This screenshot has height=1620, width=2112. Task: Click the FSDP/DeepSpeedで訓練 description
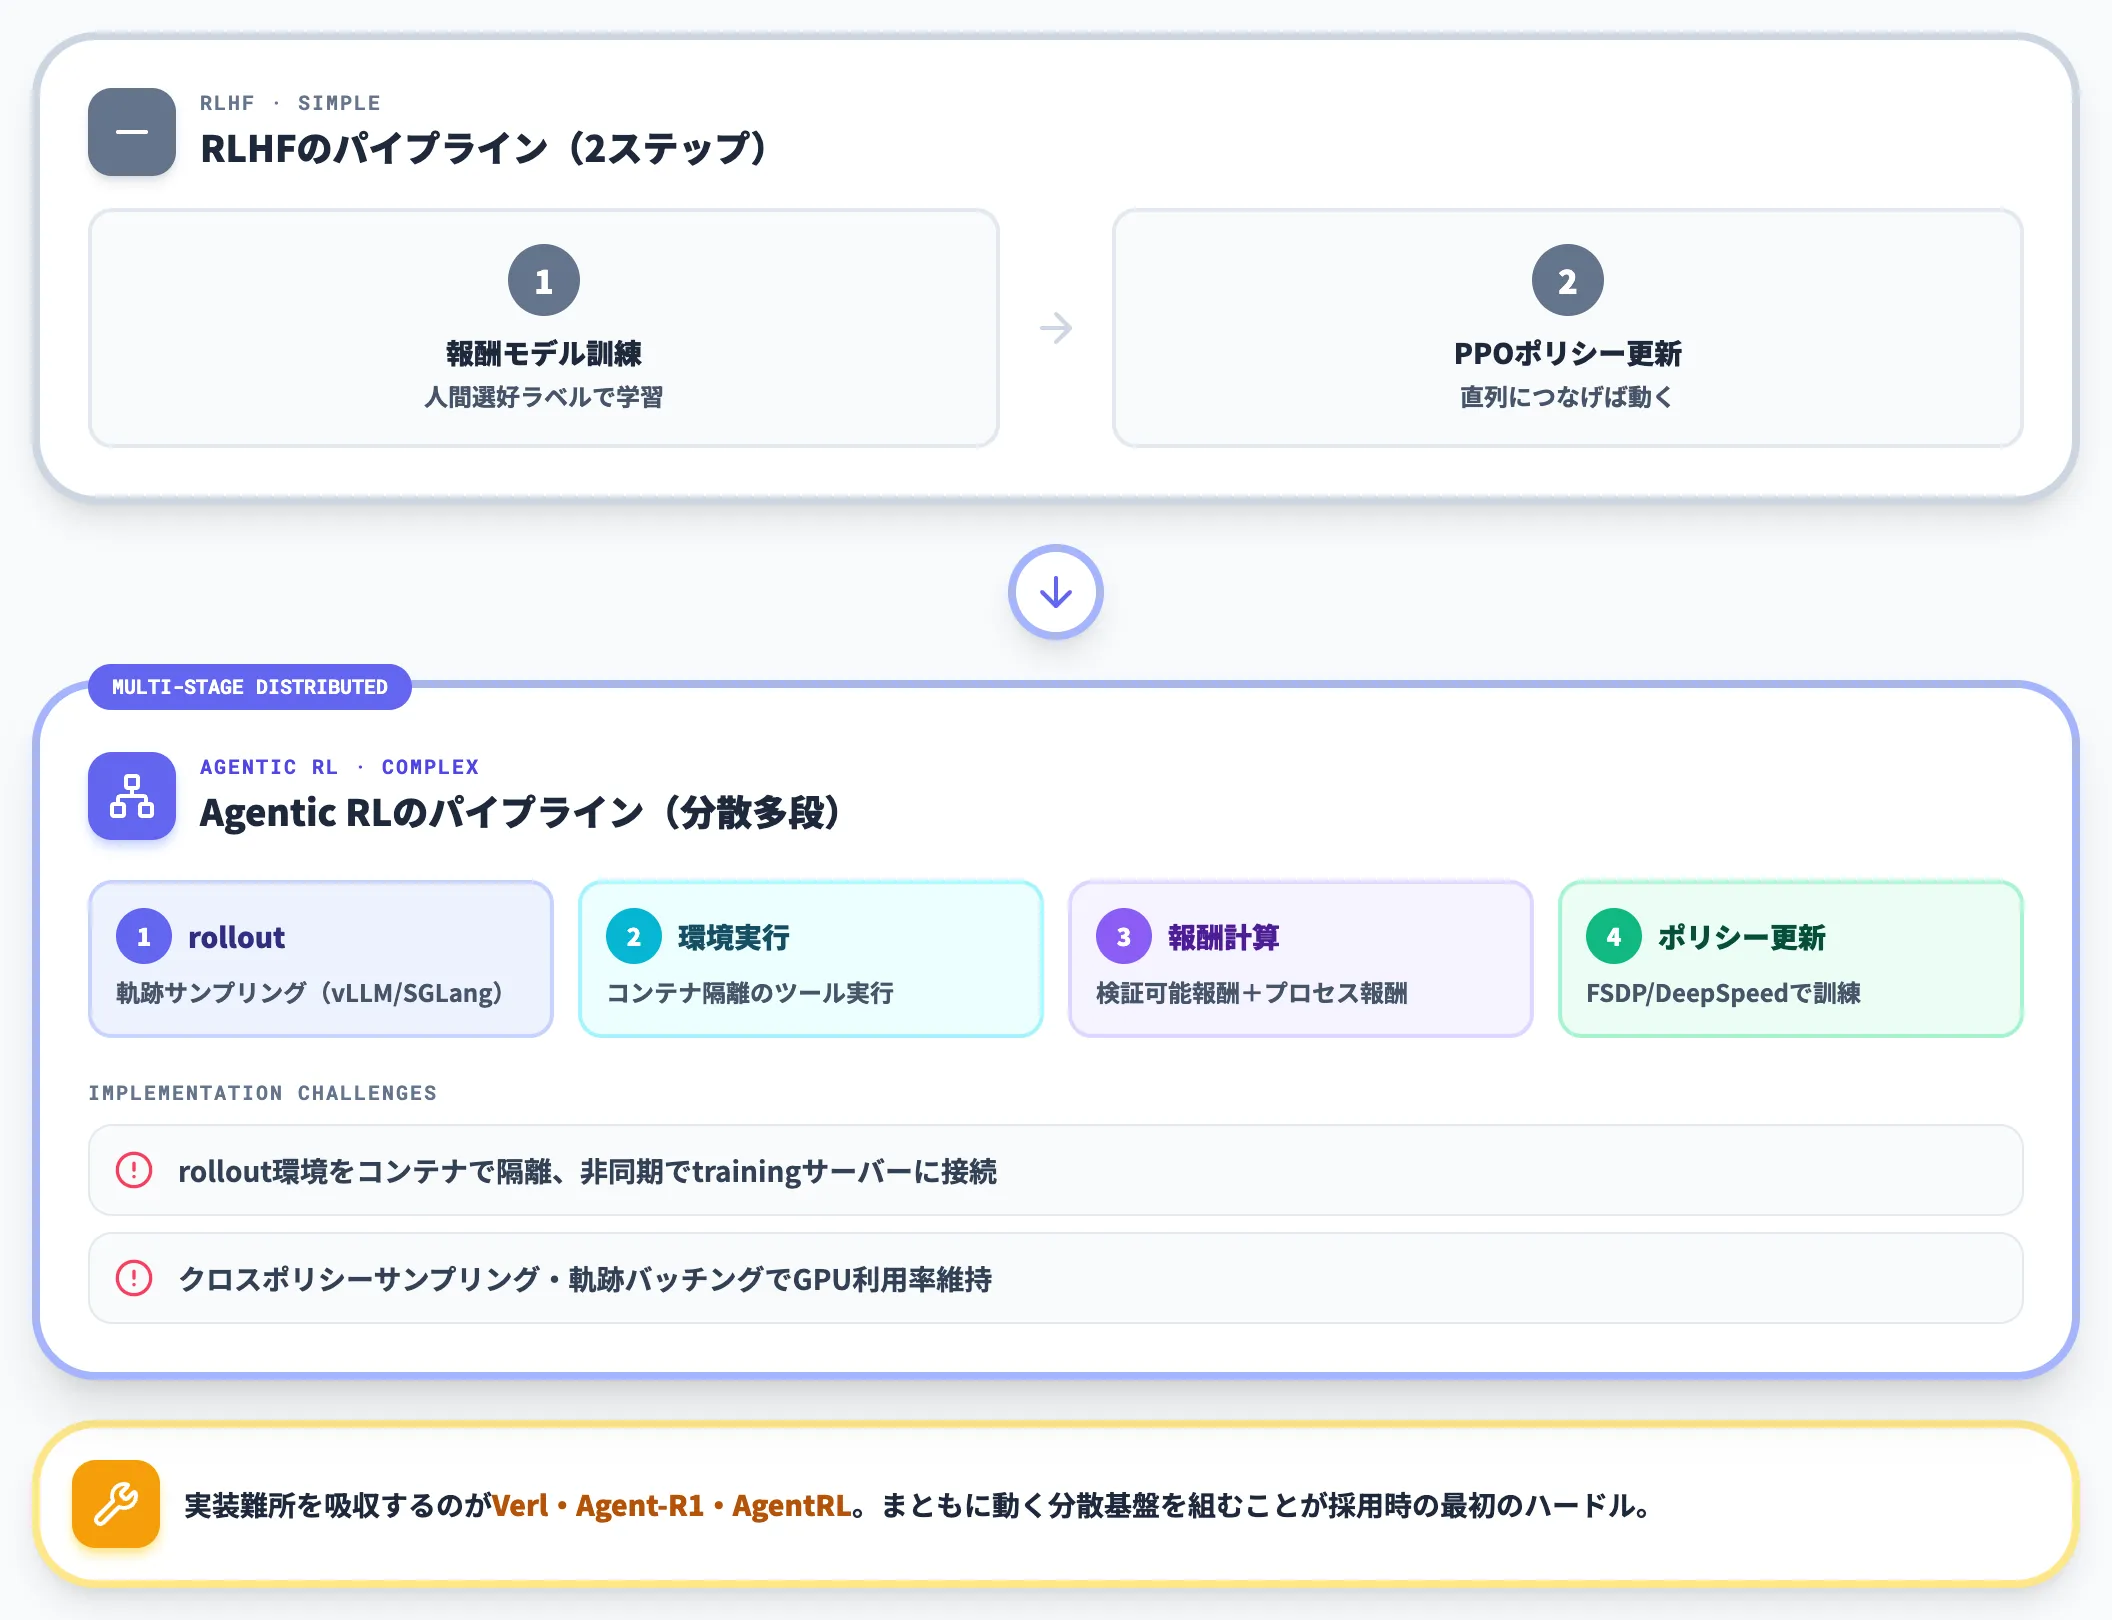pyautogui.click(x=1723, y=993)
